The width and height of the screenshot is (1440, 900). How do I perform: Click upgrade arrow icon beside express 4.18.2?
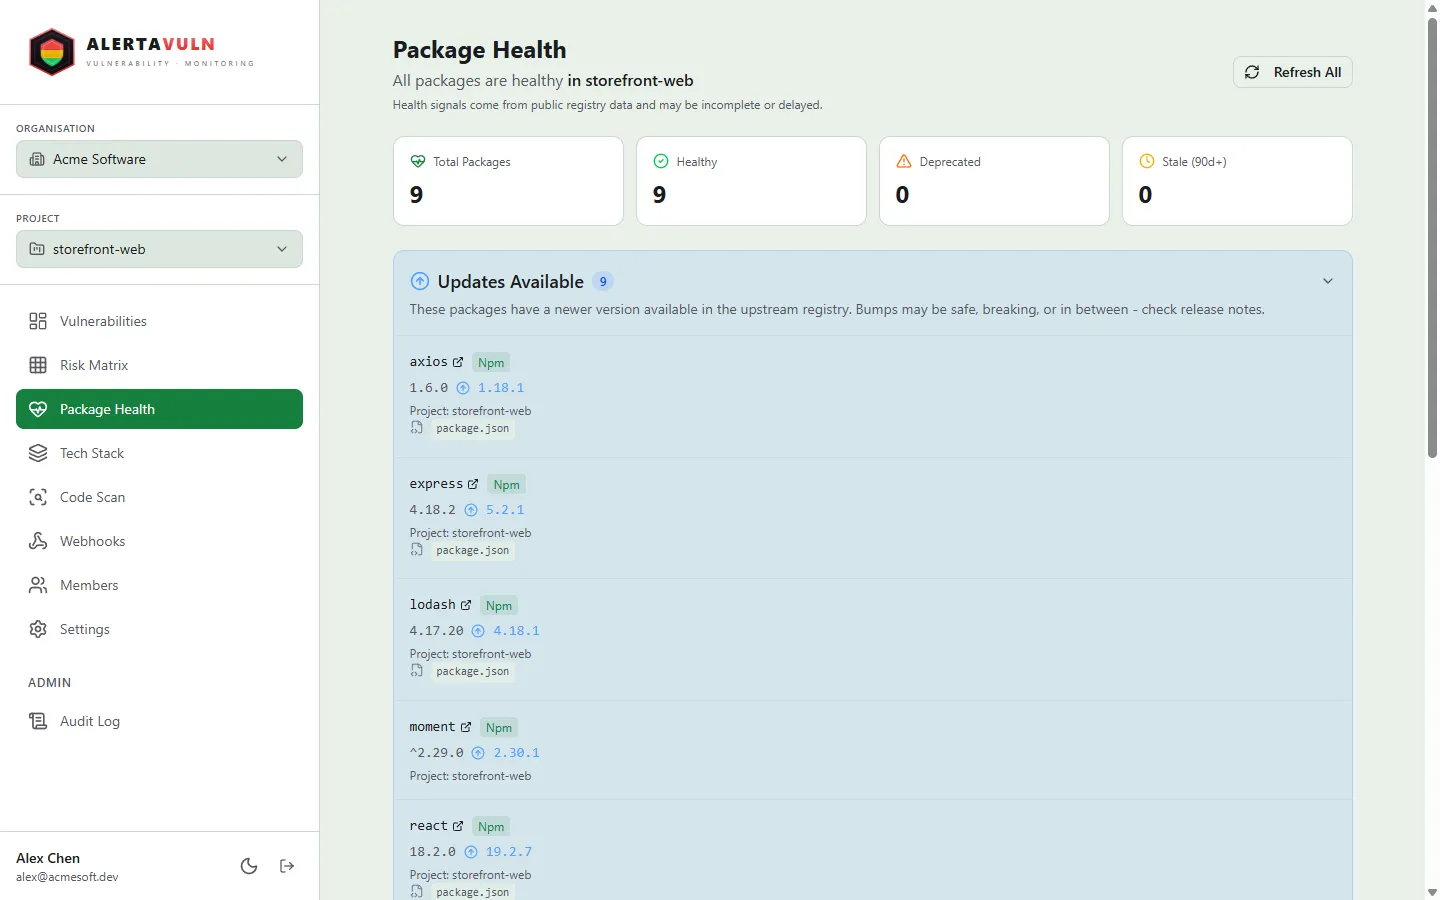[471, 510]
